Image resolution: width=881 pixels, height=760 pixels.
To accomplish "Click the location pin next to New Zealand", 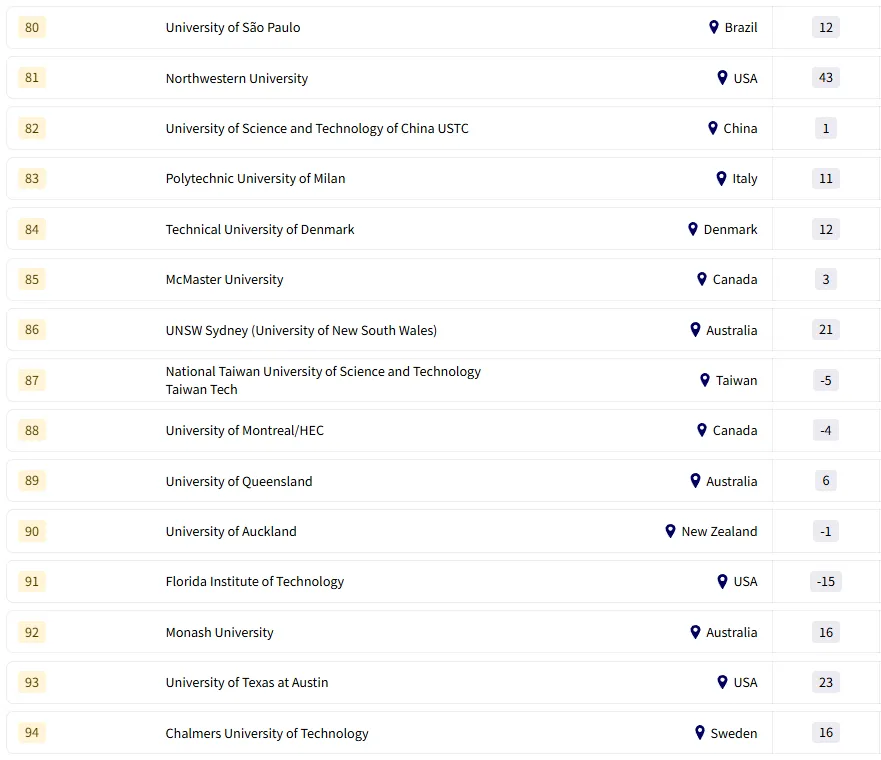I will click(671, 531).
